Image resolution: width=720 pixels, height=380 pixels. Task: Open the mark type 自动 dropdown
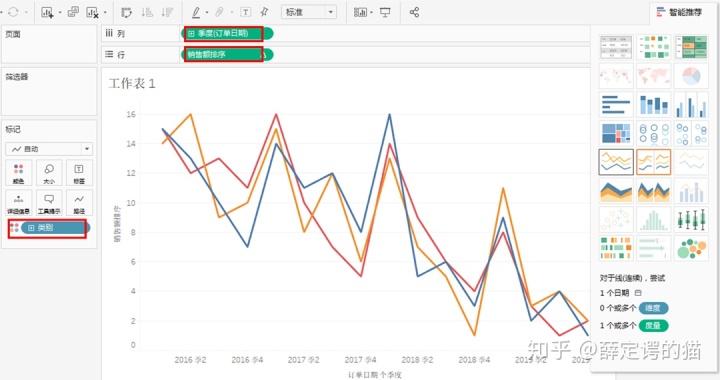coord(49,149)
